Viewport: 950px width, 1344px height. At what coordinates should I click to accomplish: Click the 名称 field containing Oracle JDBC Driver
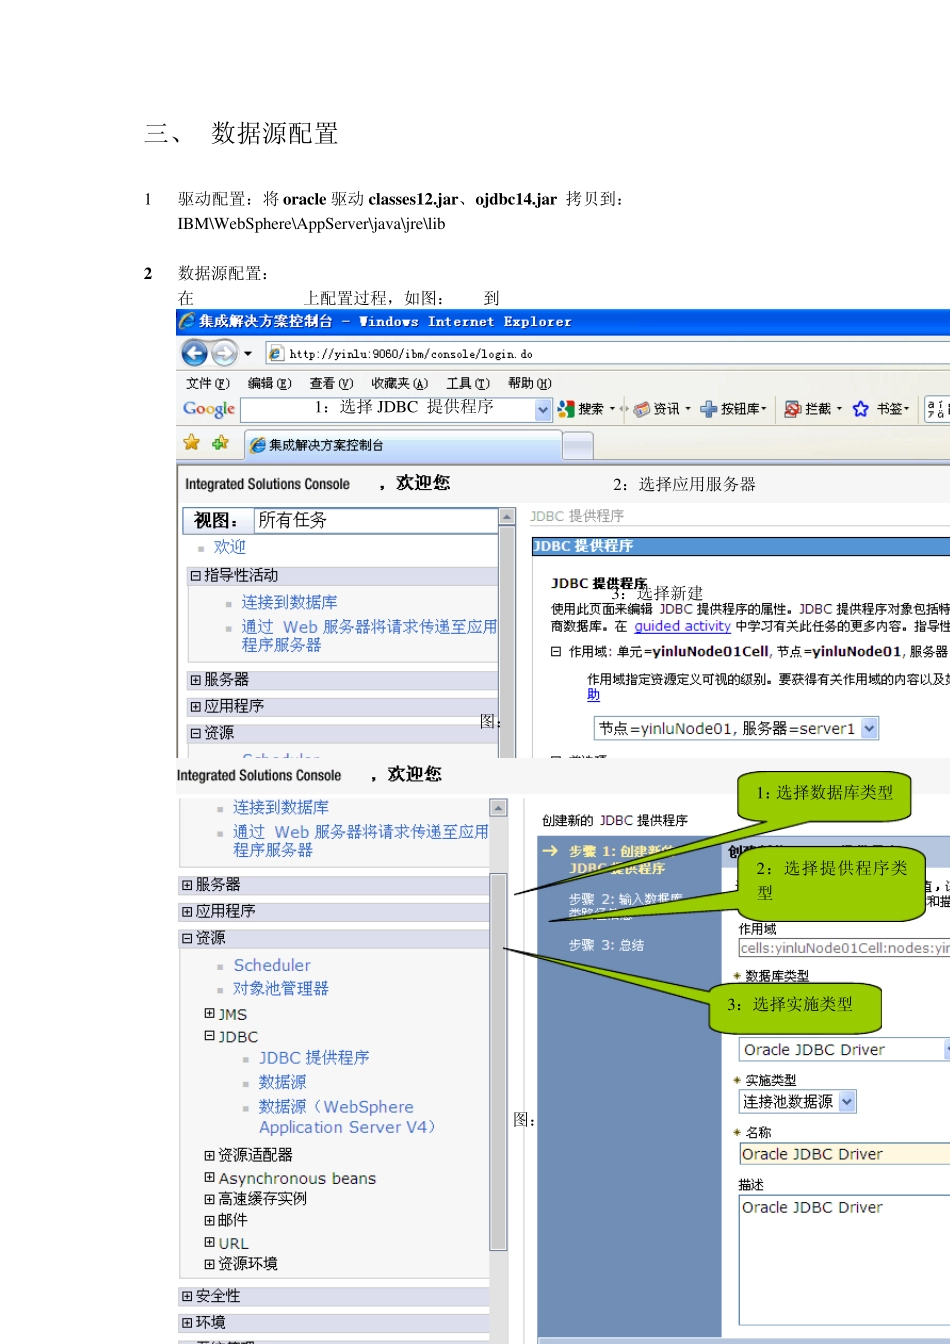click(x=844, y=1154)
